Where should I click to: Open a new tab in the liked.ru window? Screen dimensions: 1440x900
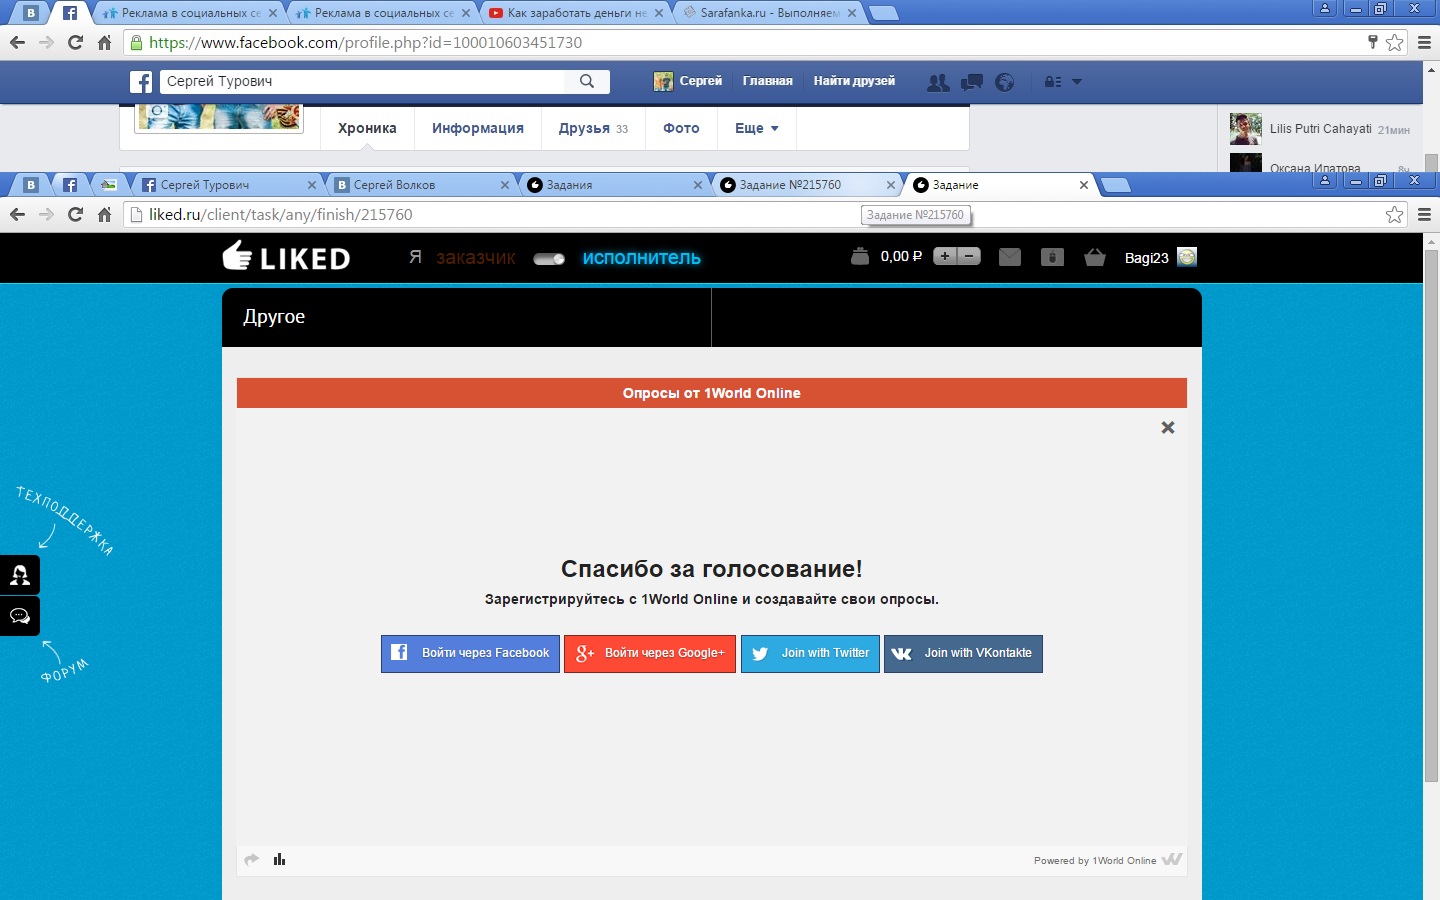point(1115,185)
